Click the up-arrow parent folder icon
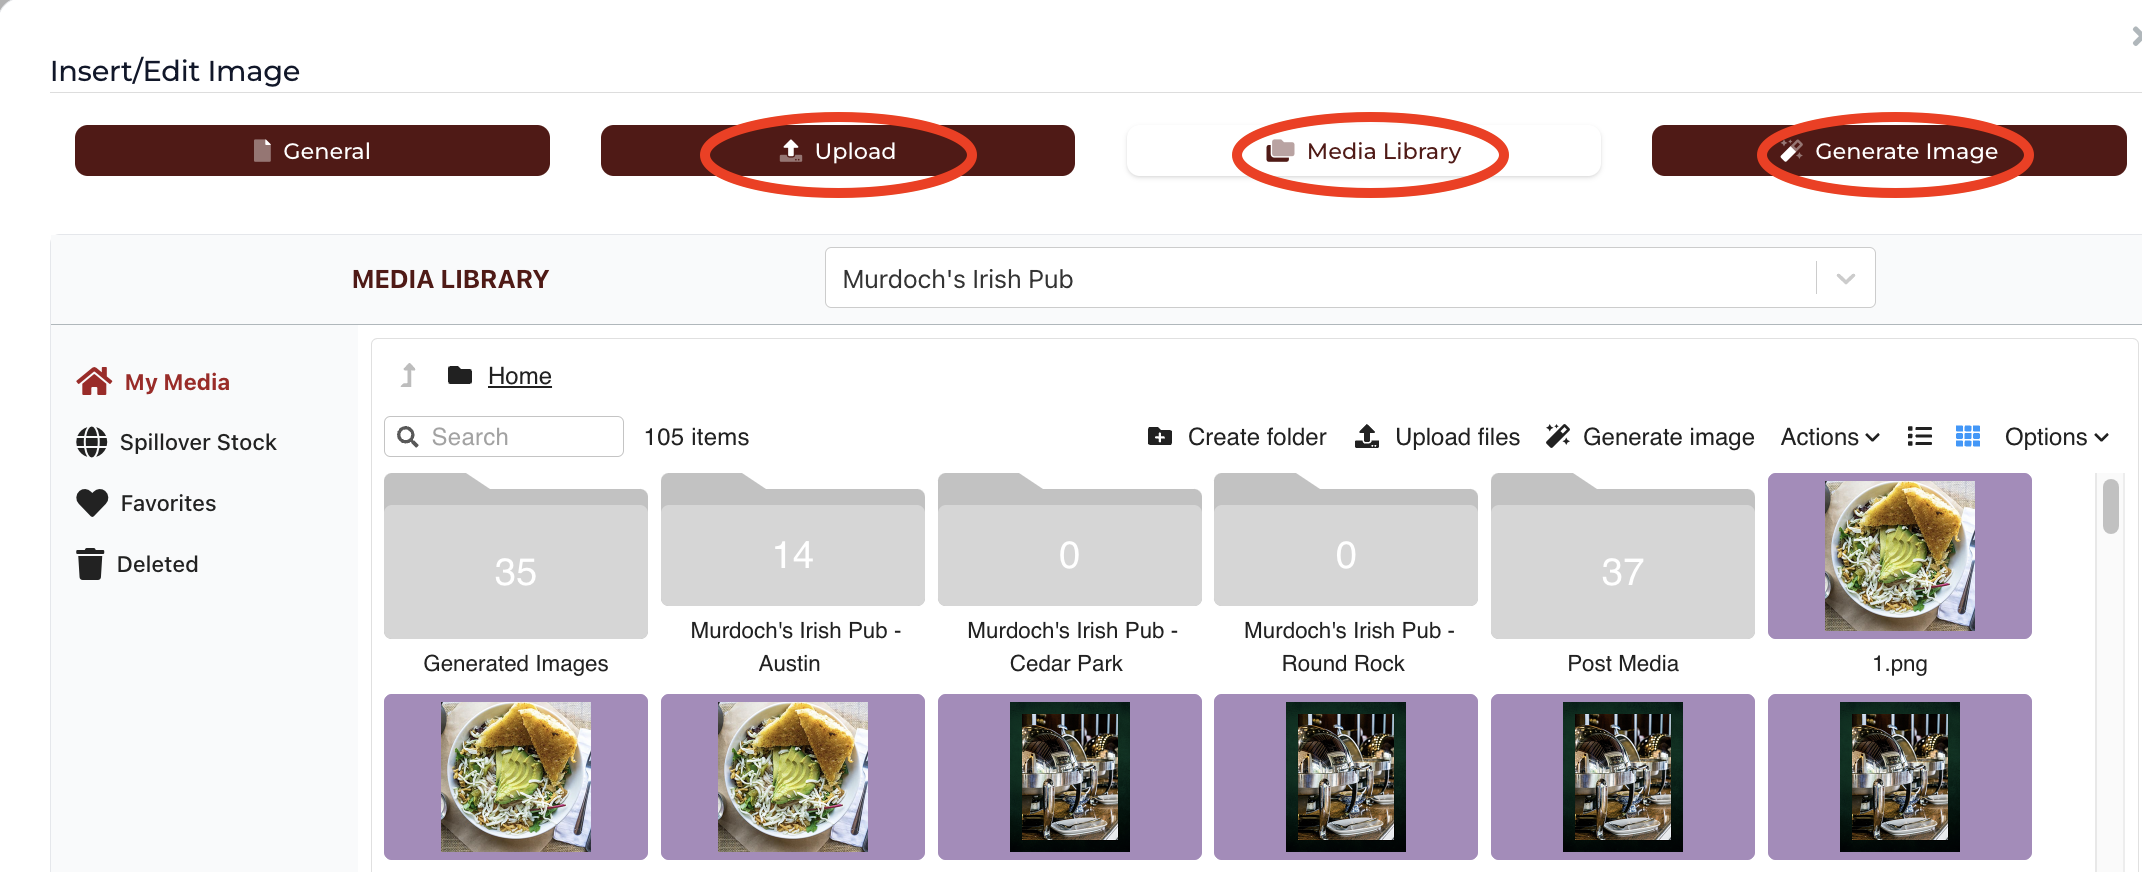This screenshot has width=2142, height=872. pyautogui.click(x=408, y=376)
